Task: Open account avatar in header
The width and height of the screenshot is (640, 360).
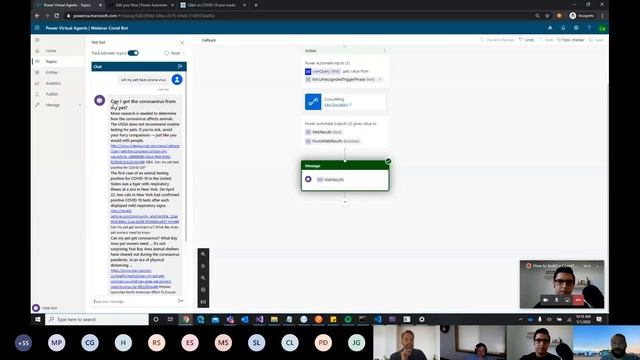Action: click(602, 28)
